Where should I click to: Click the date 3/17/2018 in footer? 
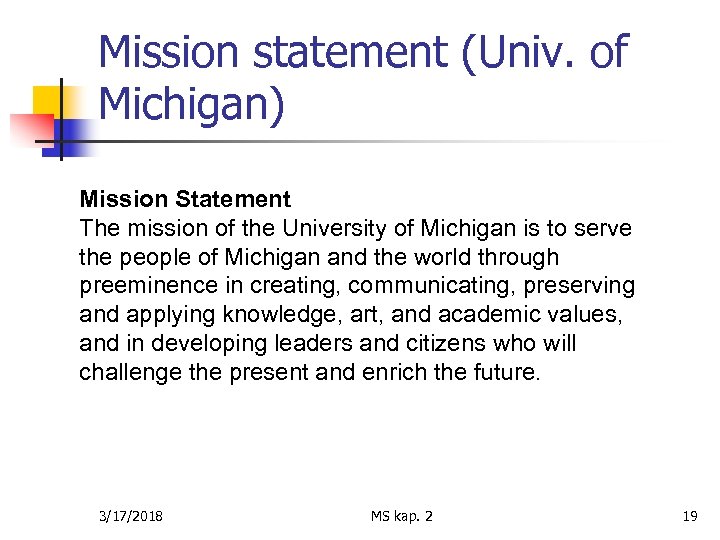point(132,516)
